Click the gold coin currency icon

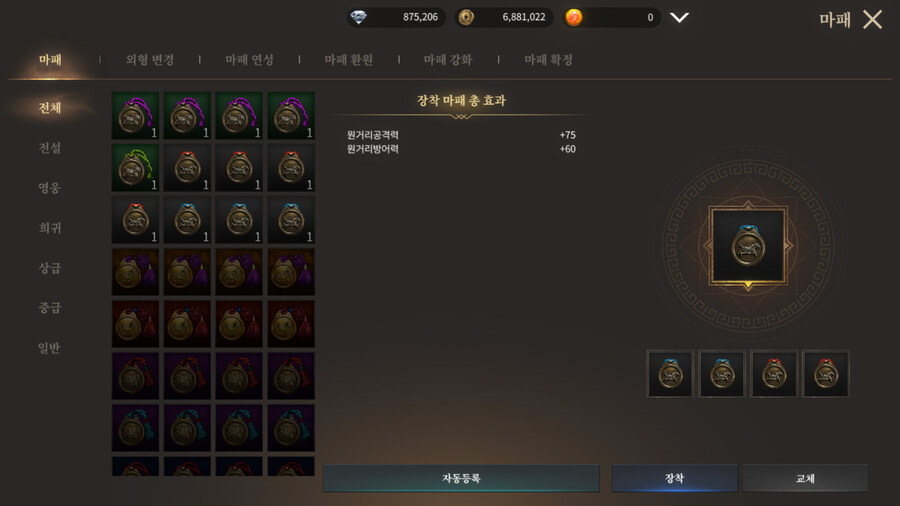click(x=466, y=17)
